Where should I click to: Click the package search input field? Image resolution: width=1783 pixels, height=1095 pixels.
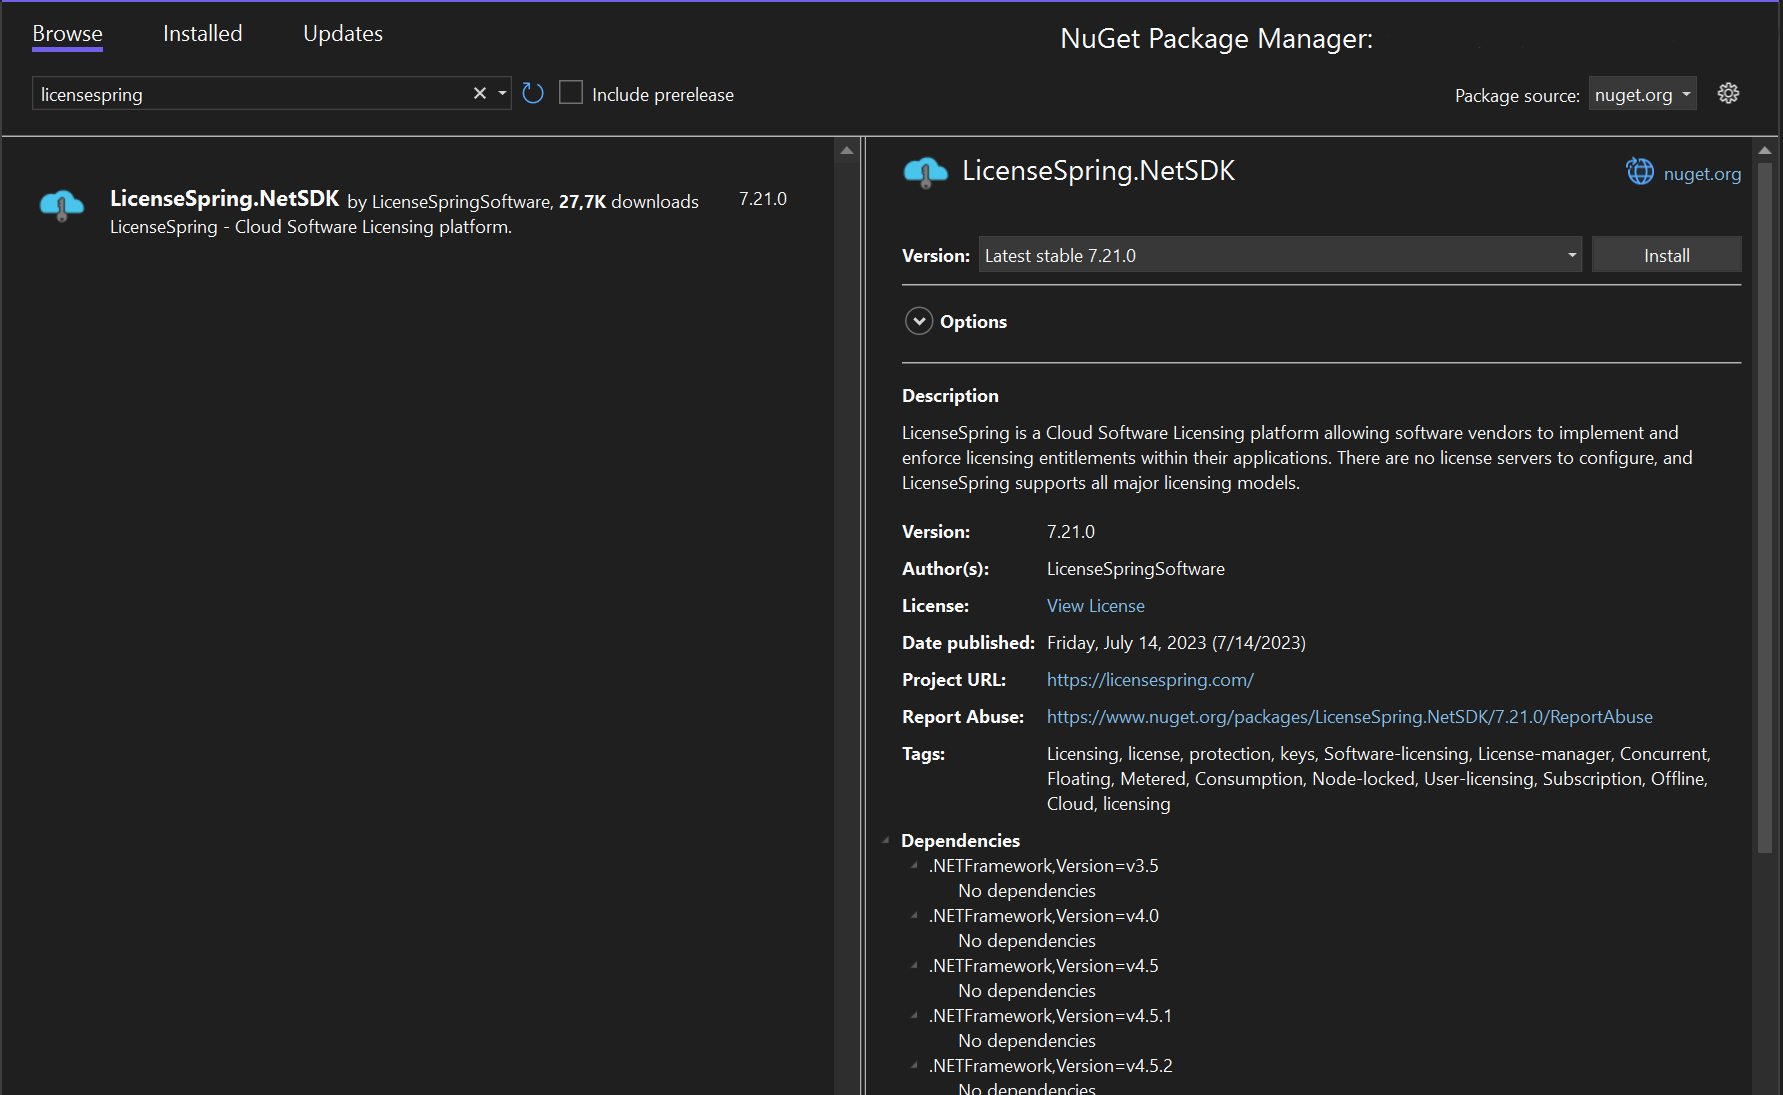click(x=250, y=95)
